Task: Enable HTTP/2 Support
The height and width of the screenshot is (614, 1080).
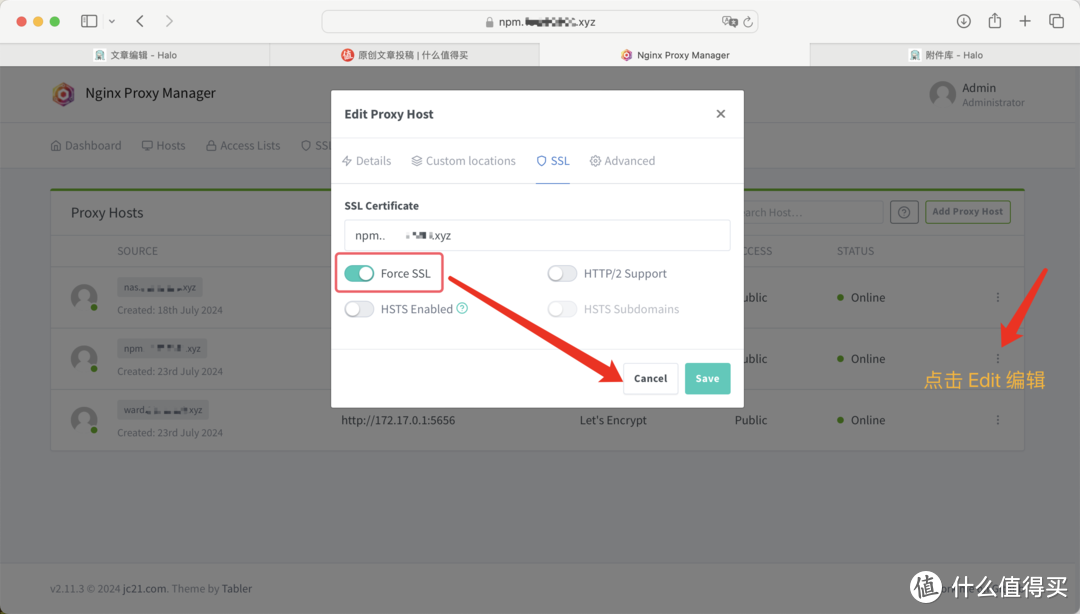Action: click(x=562, y=272)
